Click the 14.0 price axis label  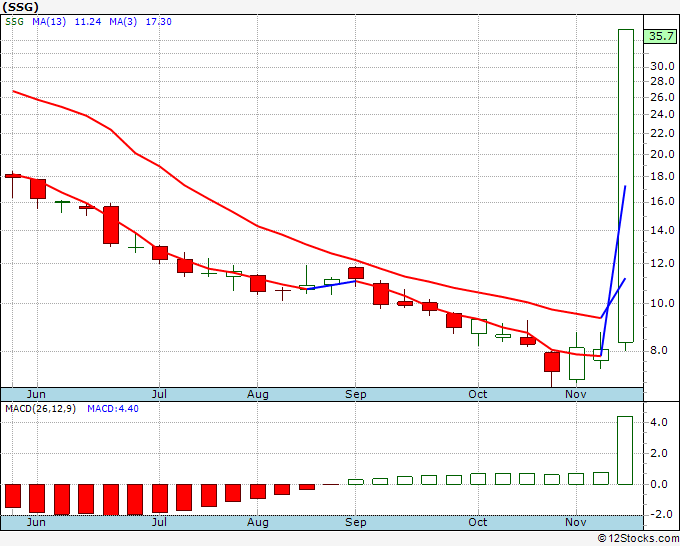pos(662,230)
